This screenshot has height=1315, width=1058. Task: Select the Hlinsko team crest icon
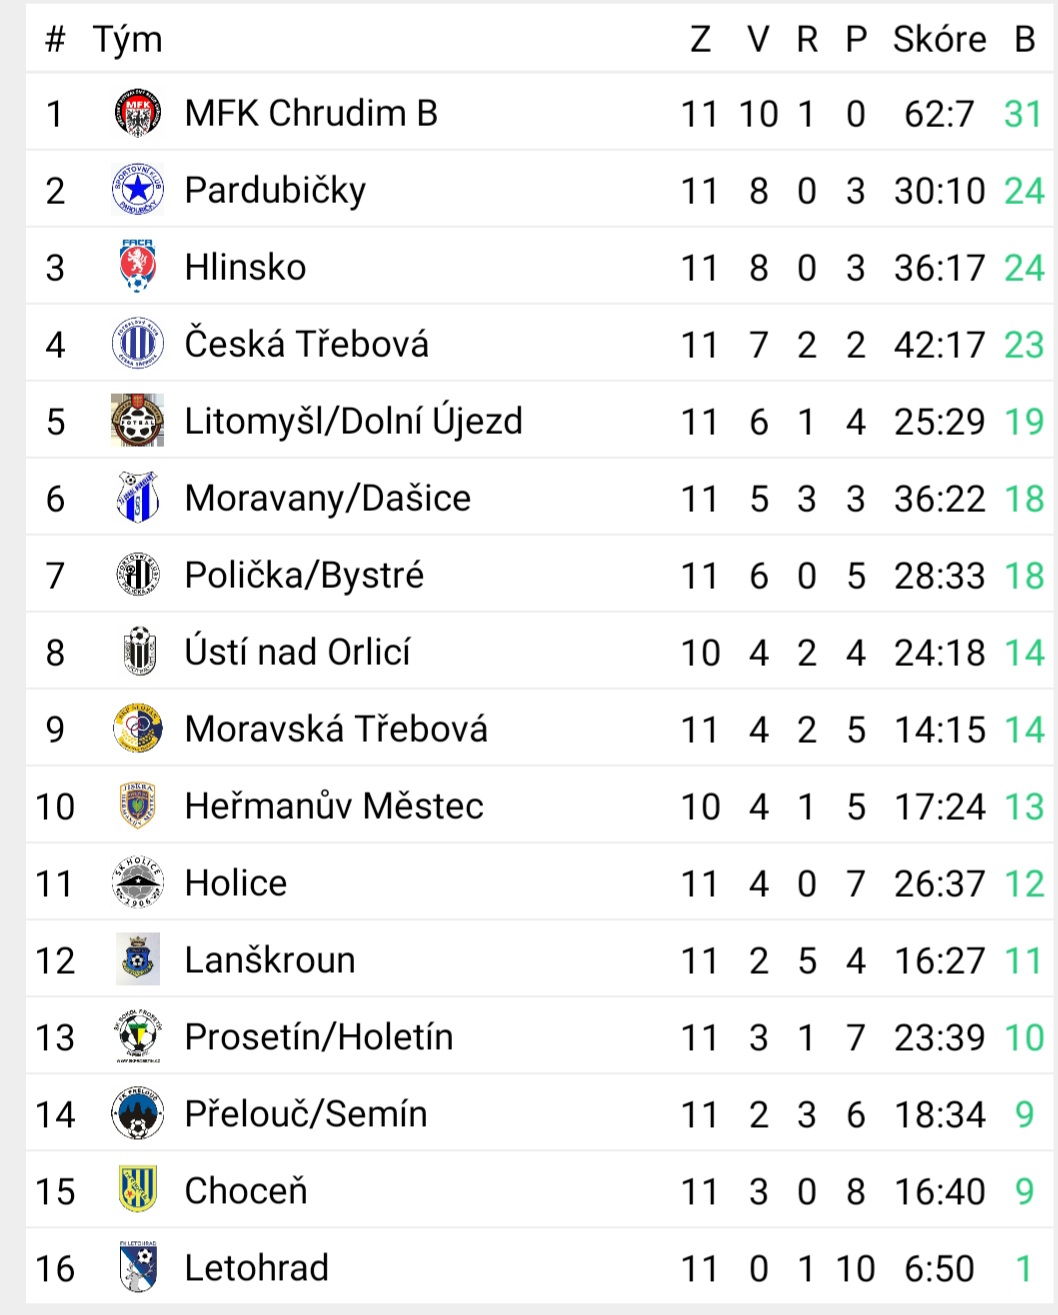tap(137, 267)
